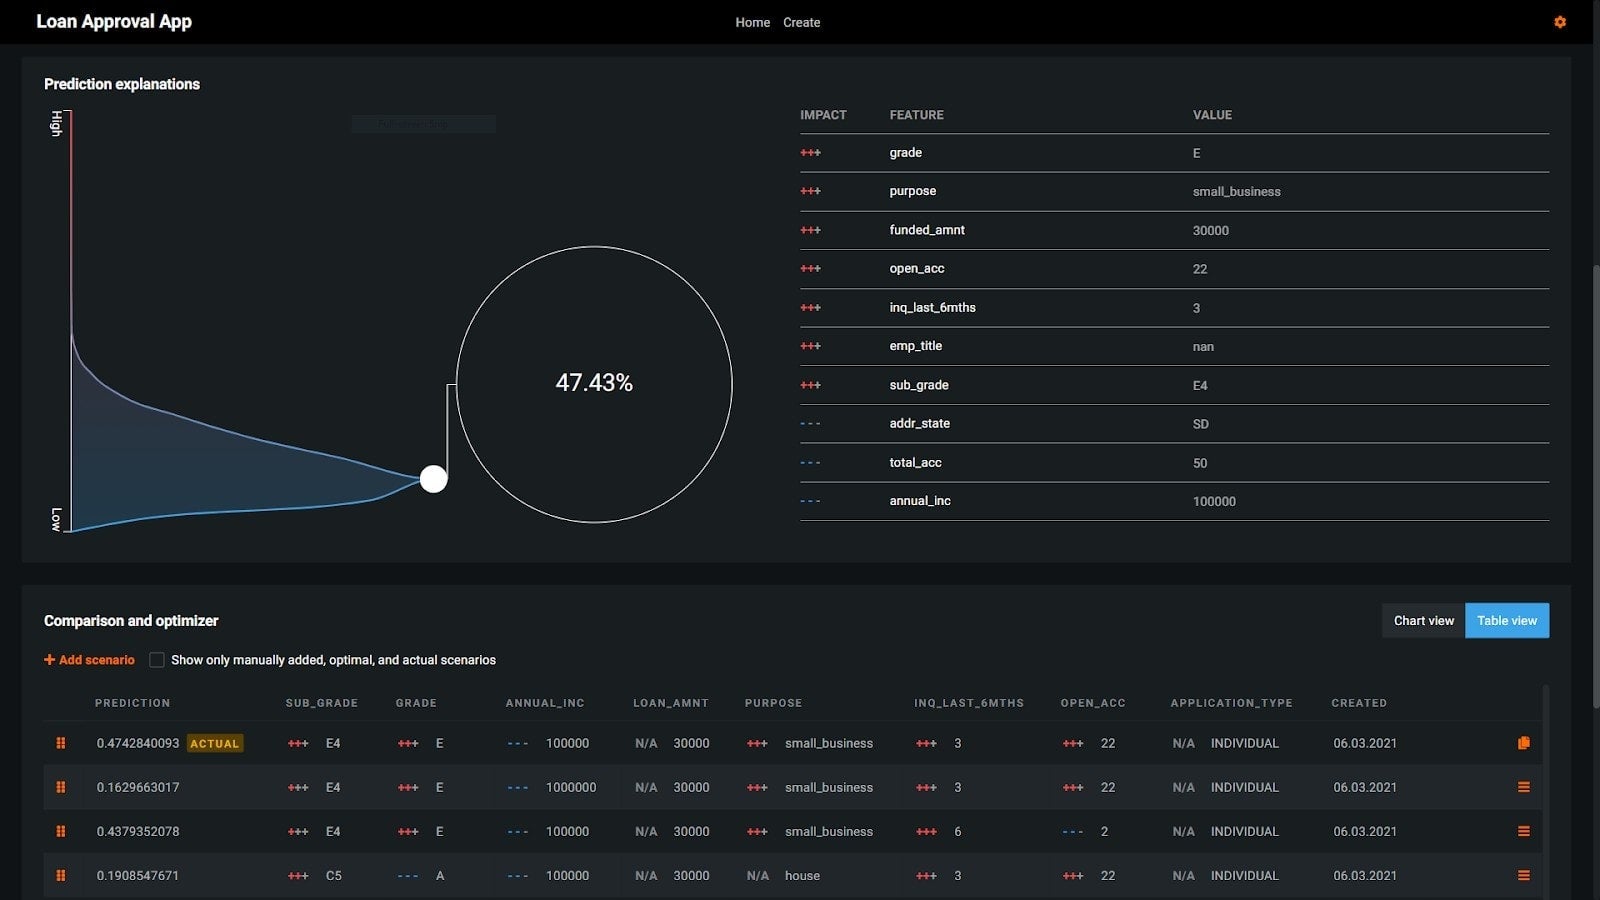
Task: Click the SD value for addr_state
Action: (x=1201, y=424)
